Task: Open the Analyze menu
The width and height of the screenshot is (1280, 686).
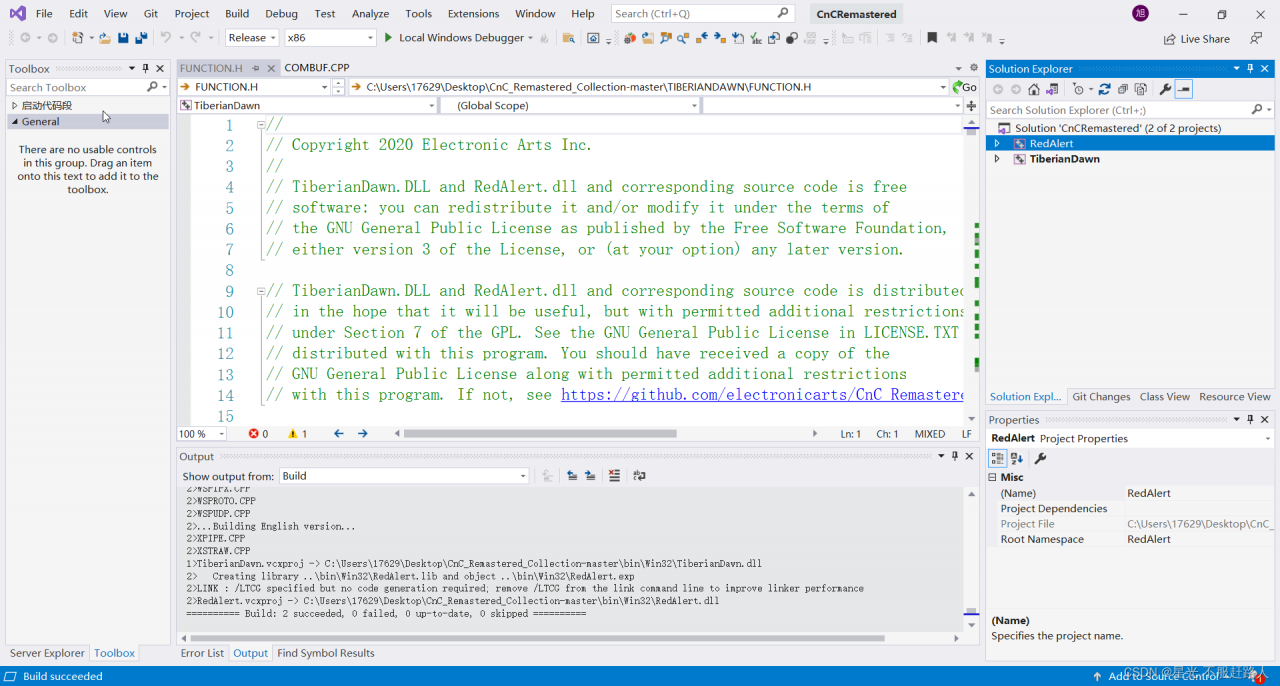Action: (370, 13)
